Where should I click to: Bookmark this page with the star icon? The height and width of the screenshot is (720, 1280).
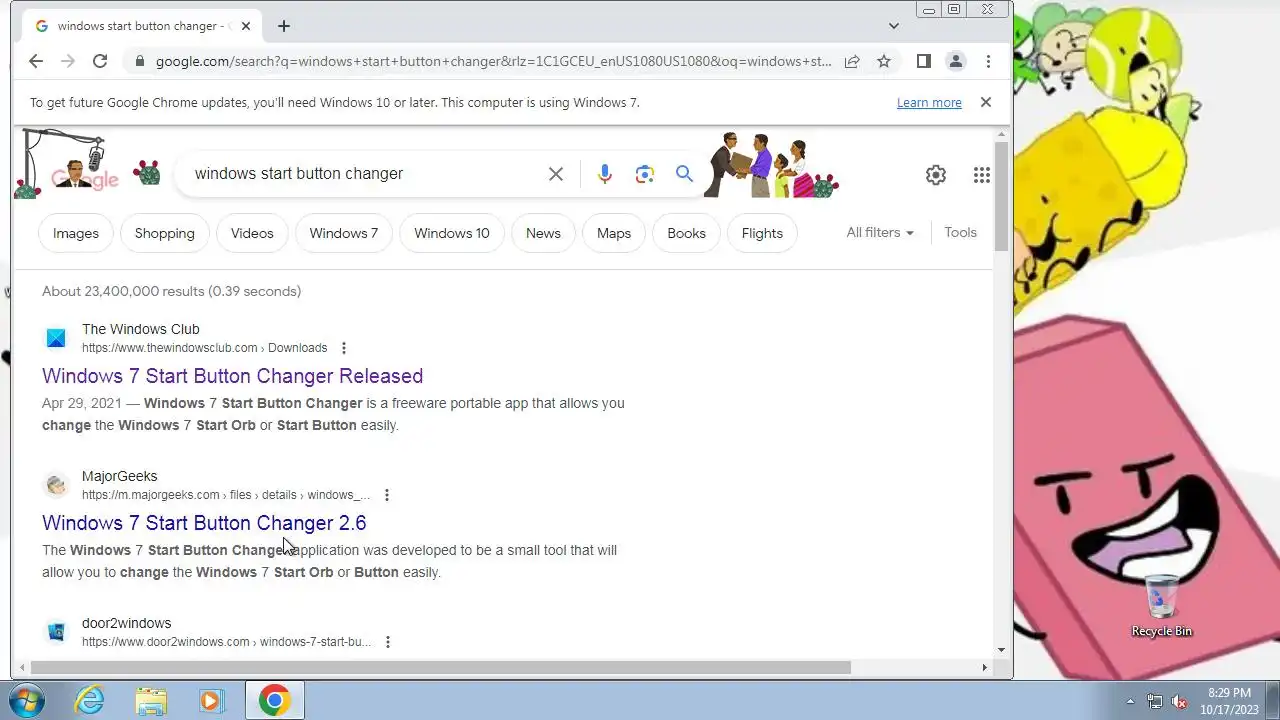[x=884, y=61]
